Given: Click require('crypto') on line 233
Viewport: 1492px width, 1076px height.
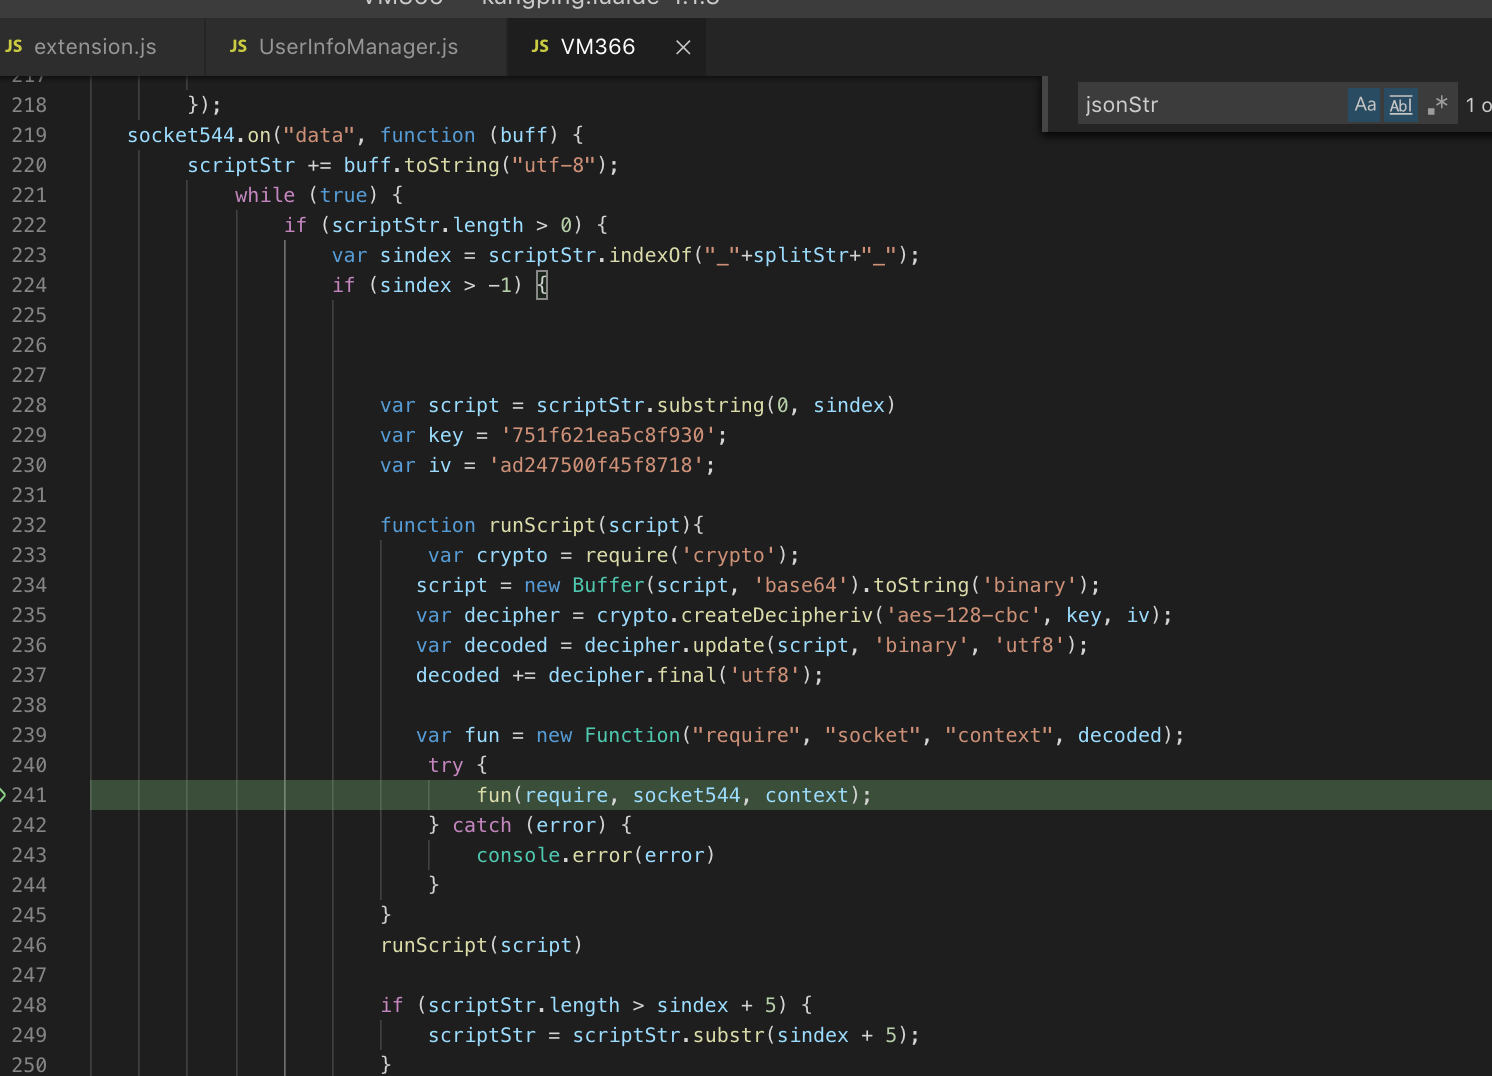Looking at the screenshot, I should click(687, 555).
